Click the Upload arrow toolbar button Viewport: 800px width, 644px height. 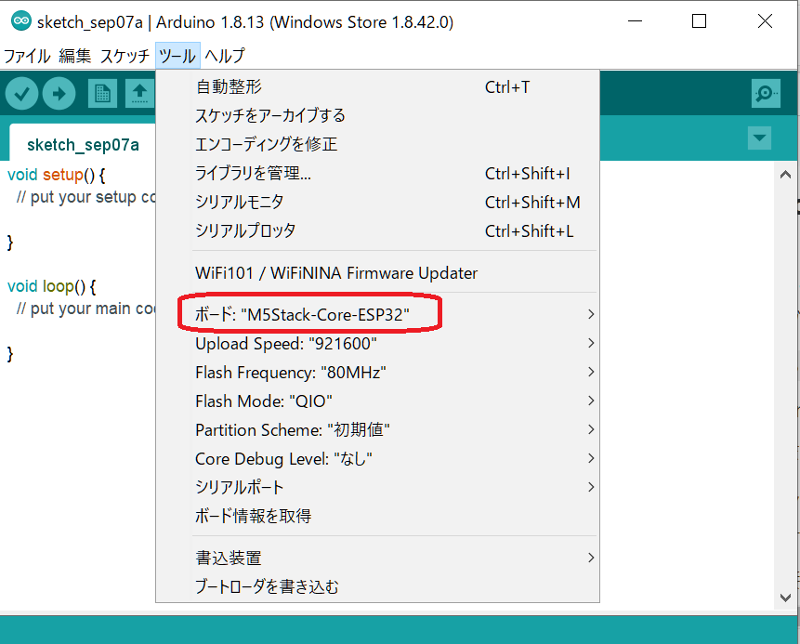coord(59,93)
